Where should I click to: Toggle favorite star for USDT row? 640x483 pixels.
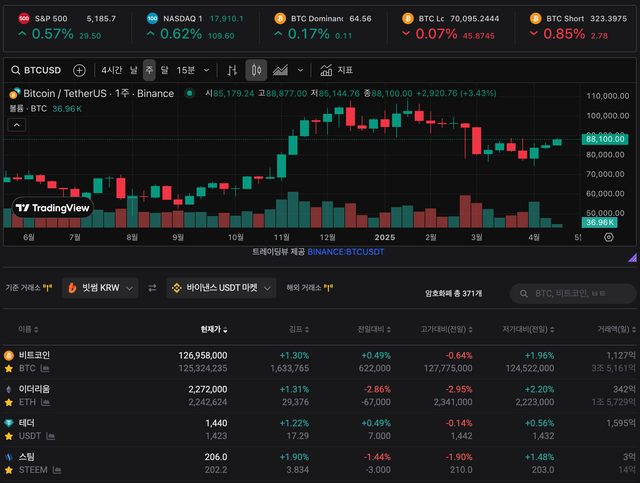(x=9, y=436)
